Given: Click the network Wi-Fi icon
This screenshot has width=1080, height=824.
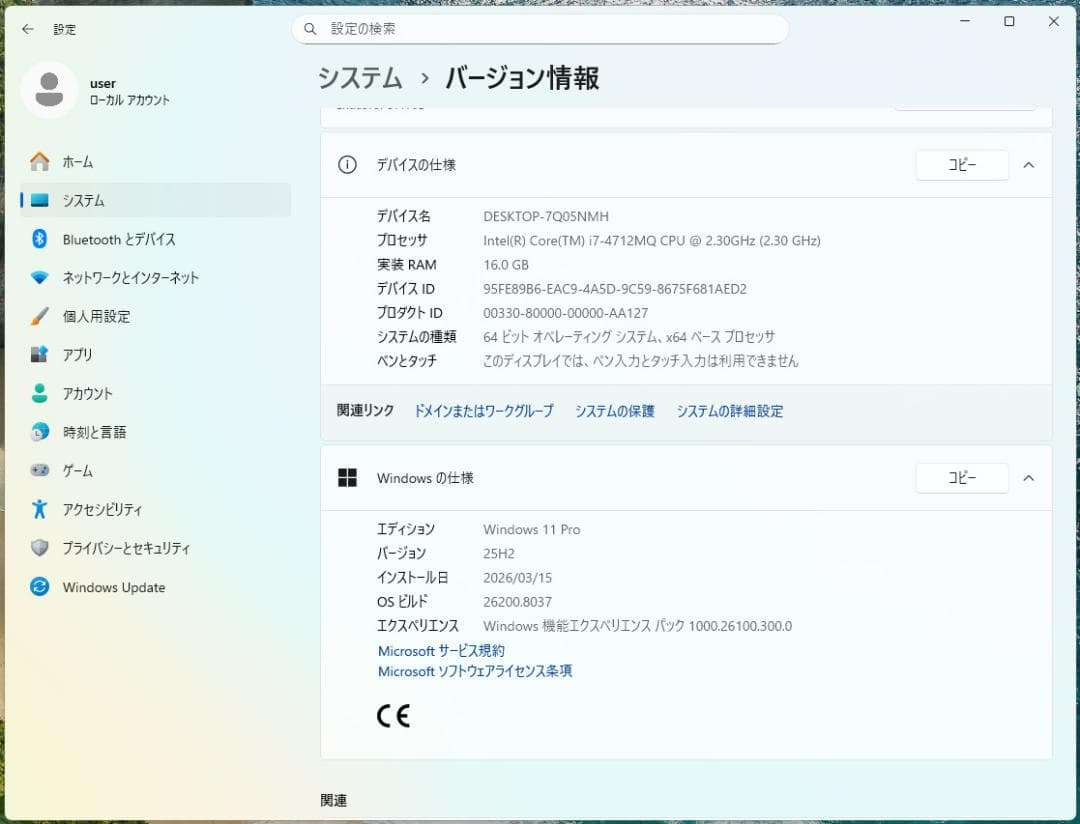Looking at the screenshot, I should point(40,278).
